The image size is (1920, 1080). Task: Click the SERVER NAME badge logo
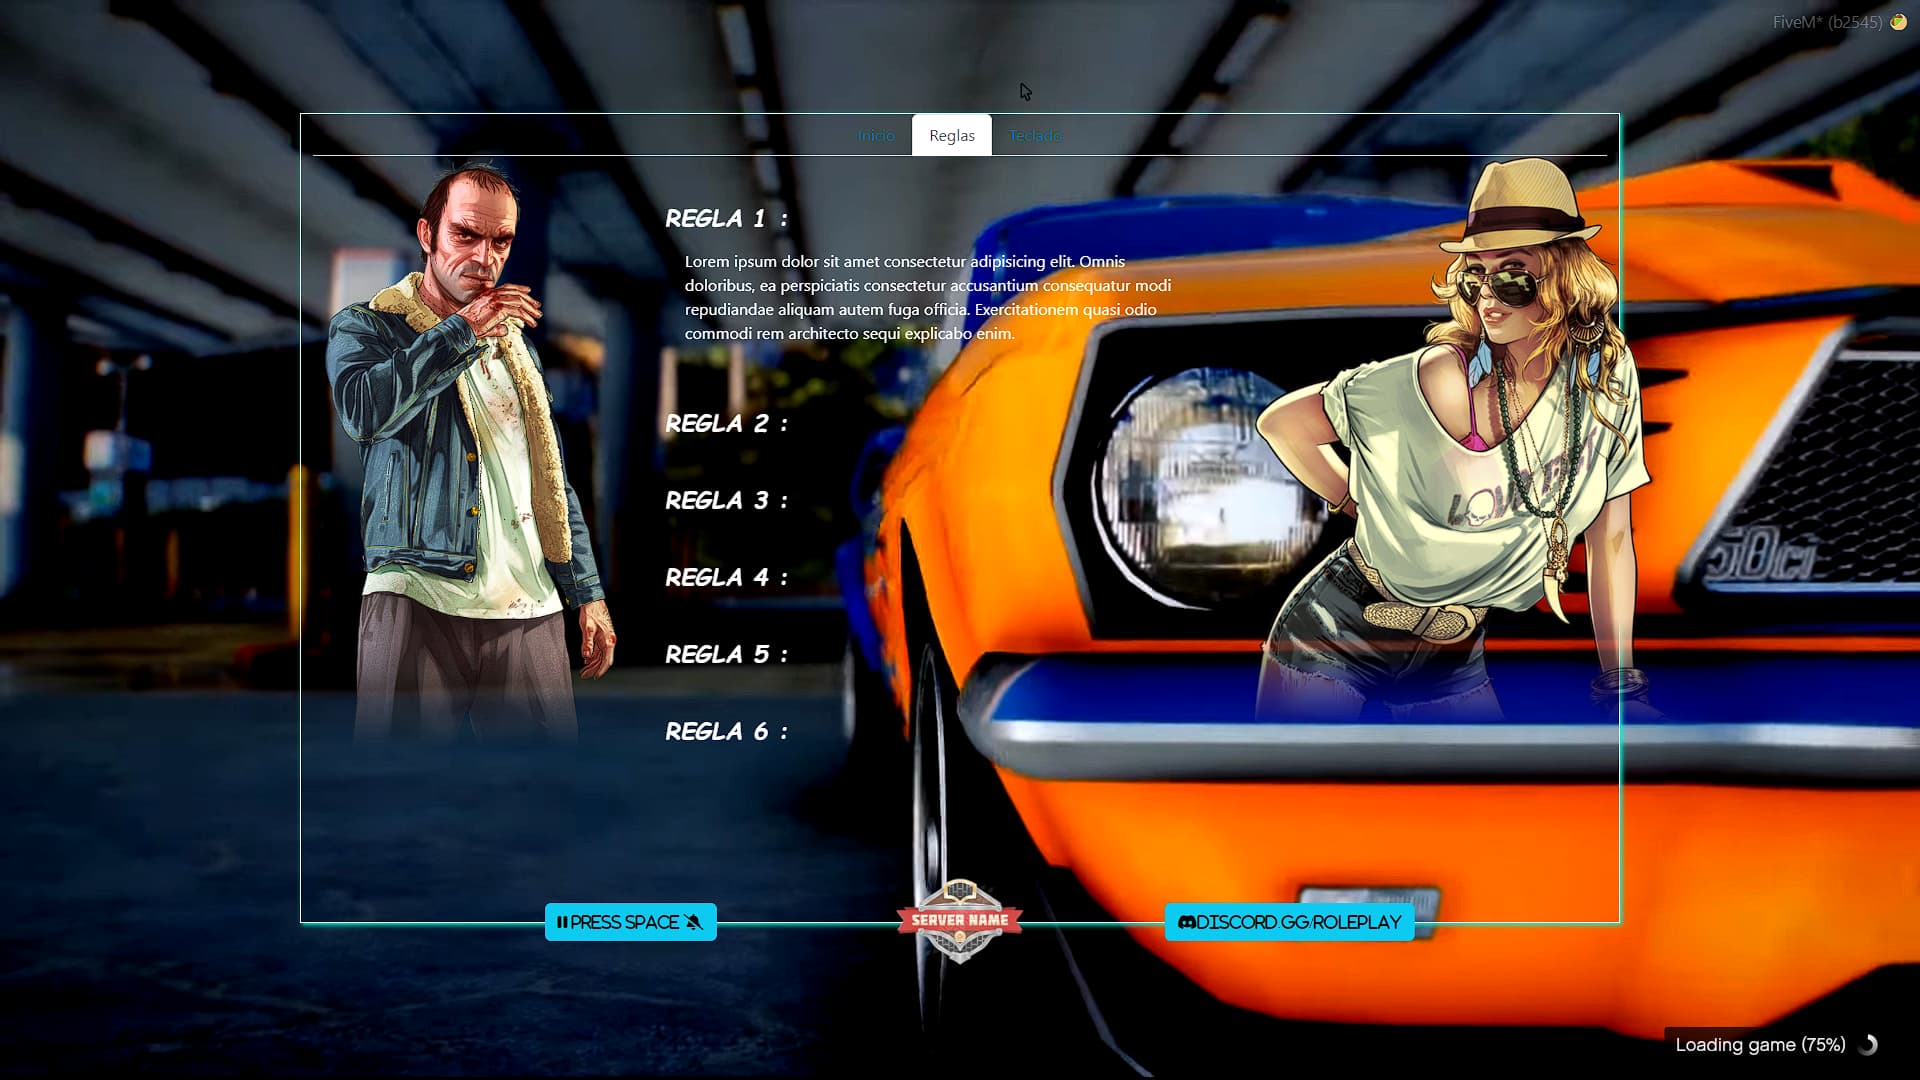click(959, 921)
